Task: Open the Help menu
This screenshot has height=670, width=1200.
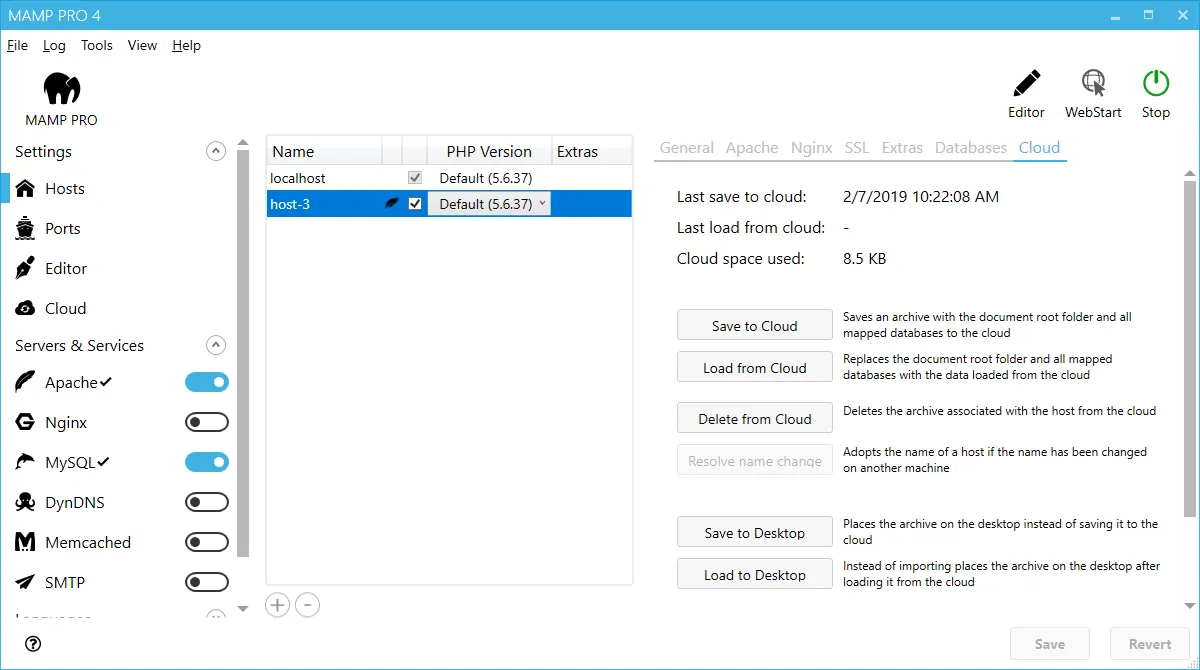Action: pos(186,45)
